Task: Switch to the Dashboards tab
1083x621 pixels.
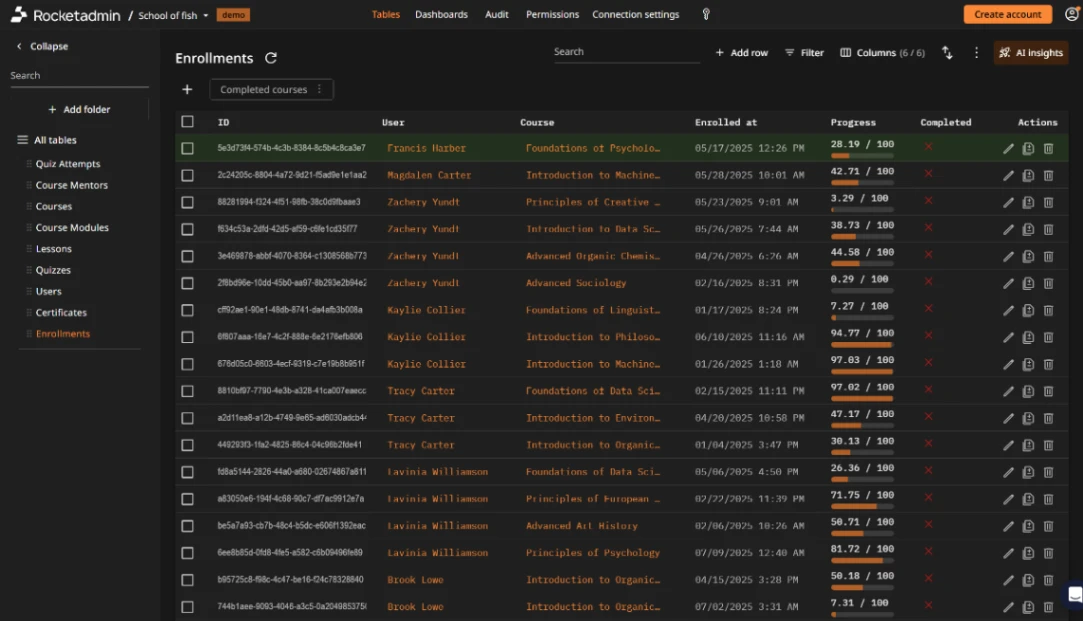Action: (x=441, y=14)
